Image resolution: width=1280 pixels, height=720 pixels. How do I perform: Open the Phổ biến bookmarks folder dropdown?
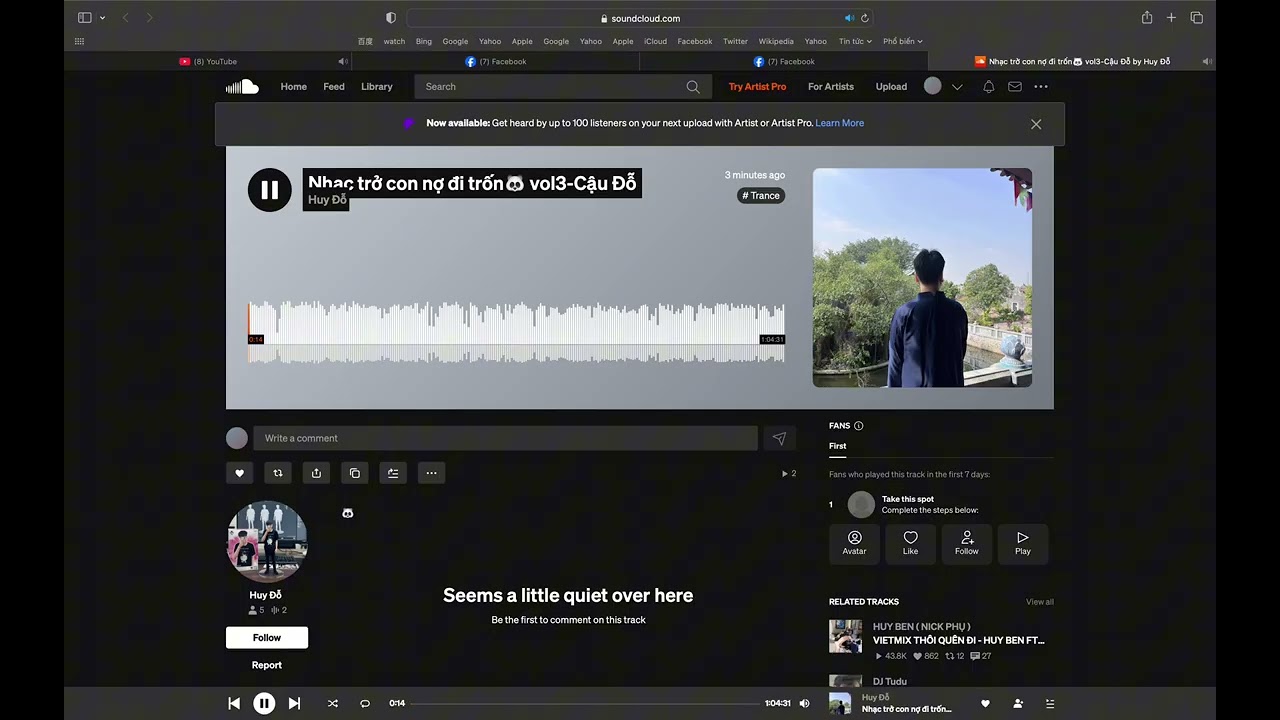click(x=903, y=42)
